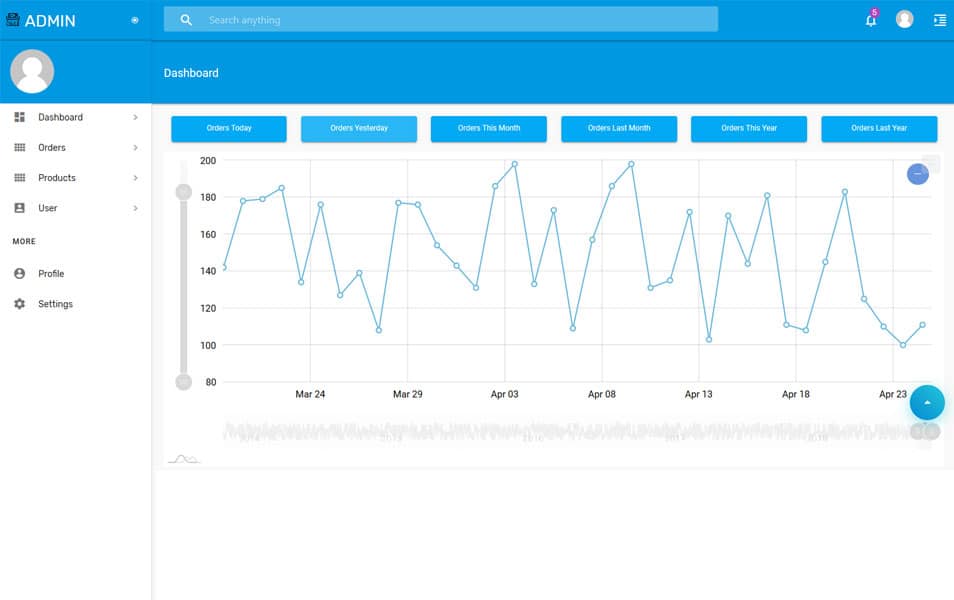Activate the Orders Yesterday filter
954x600 pixels.
click(358, 128)
